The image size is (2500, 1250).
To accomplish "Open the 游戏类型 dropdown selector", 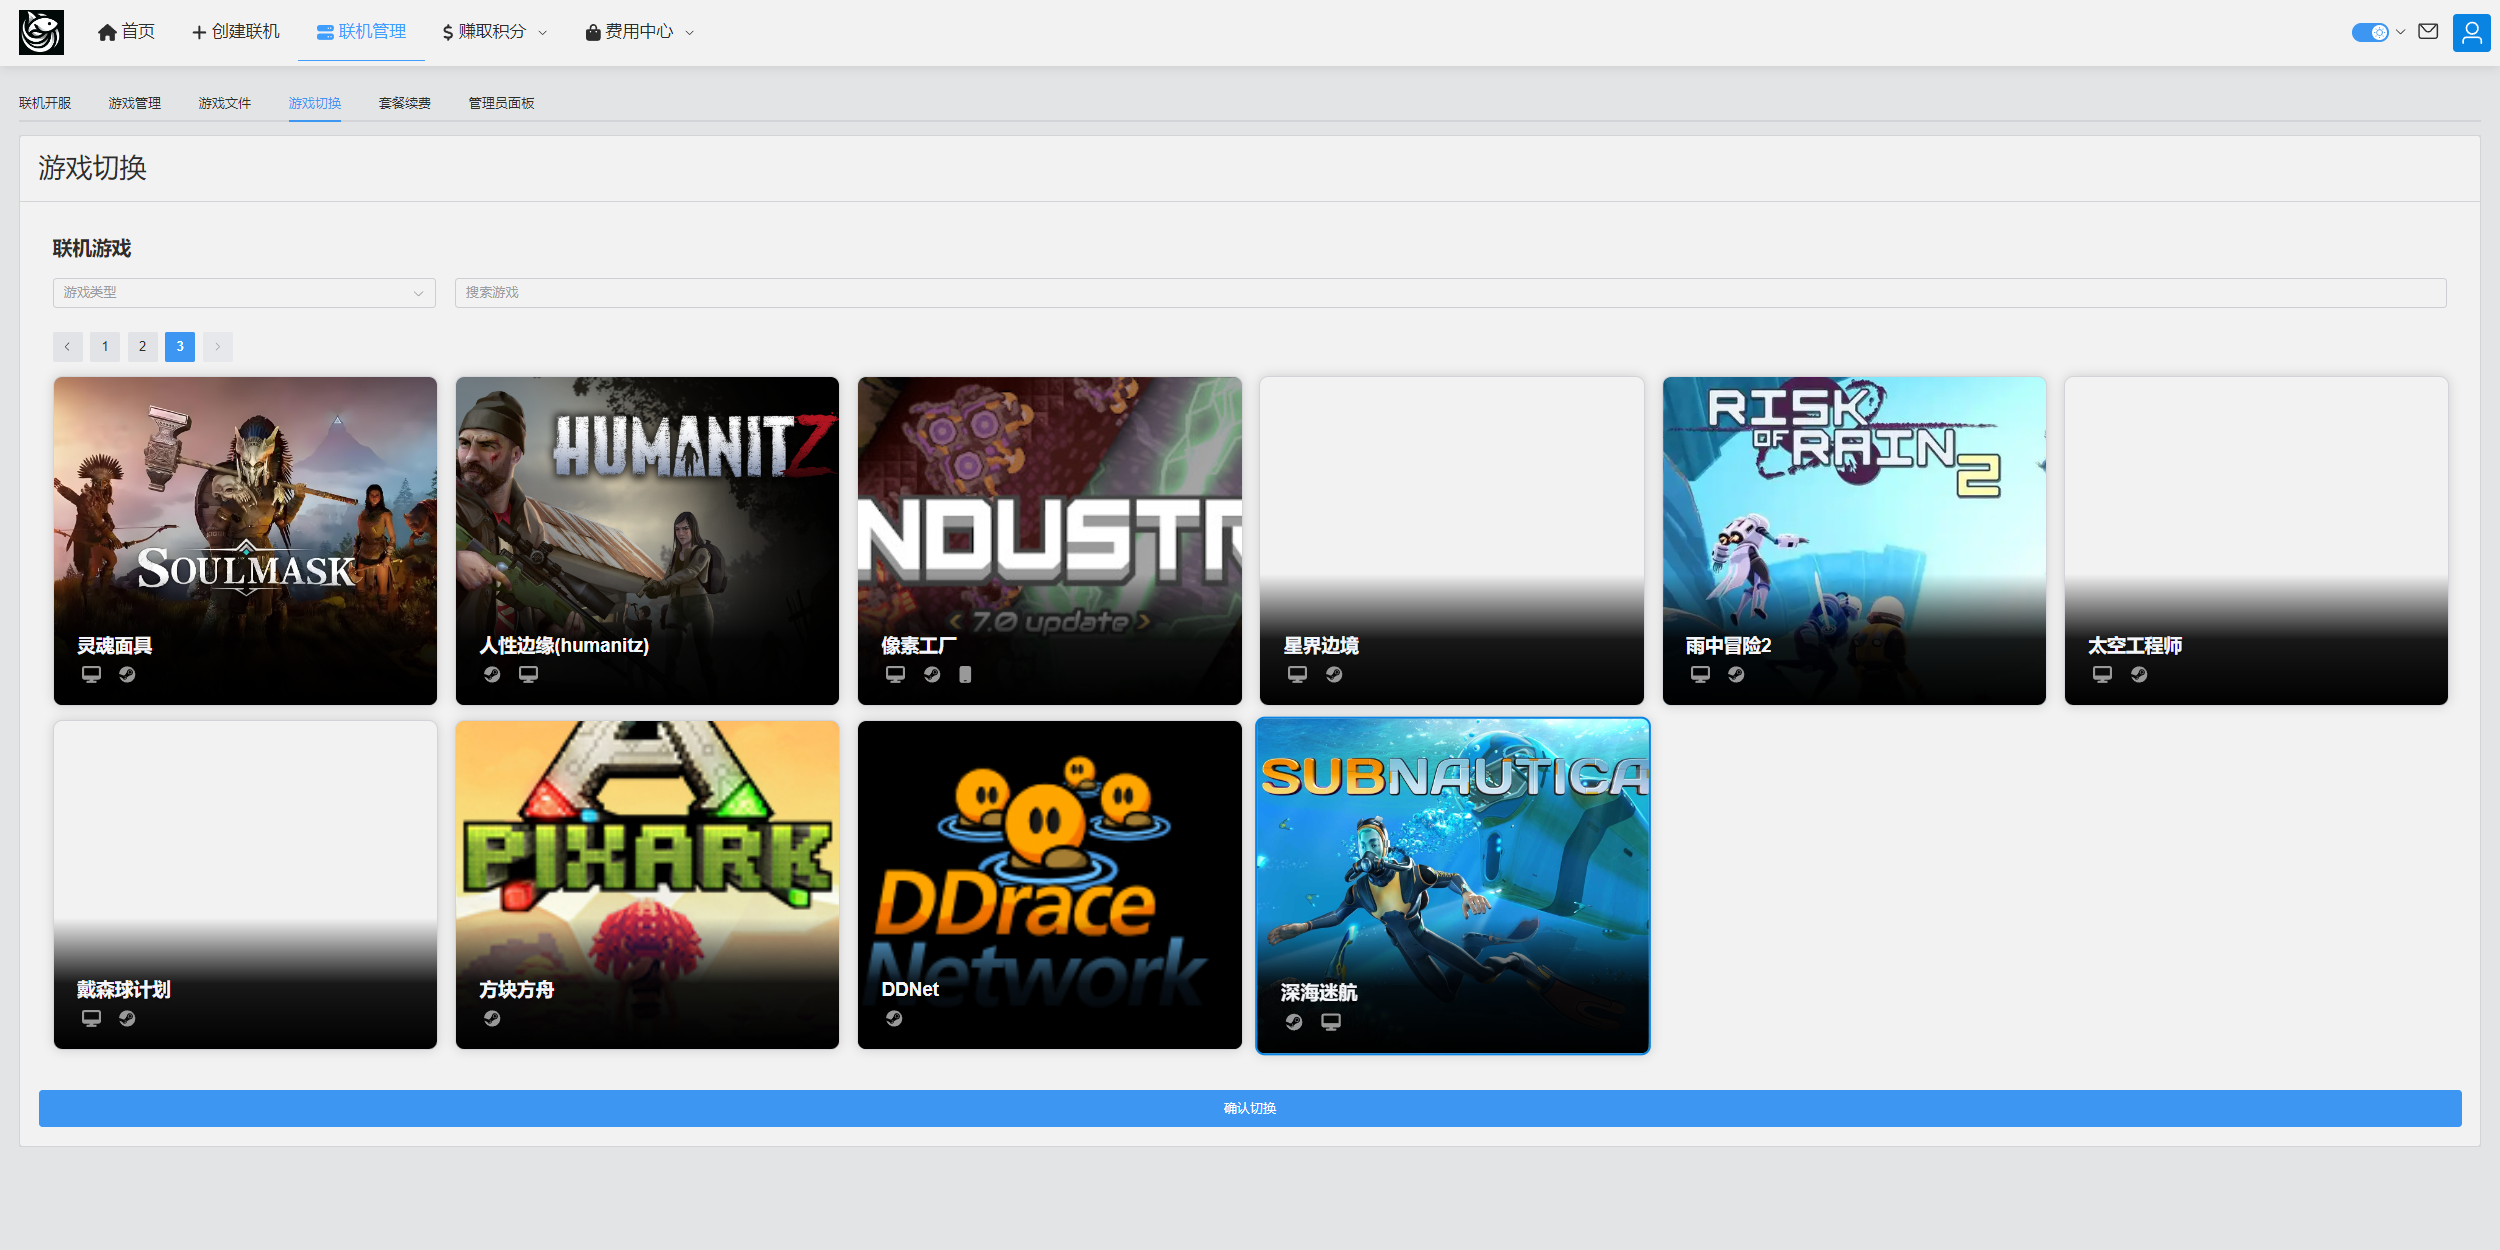I will pyautogui.click(x=244, y=293).
